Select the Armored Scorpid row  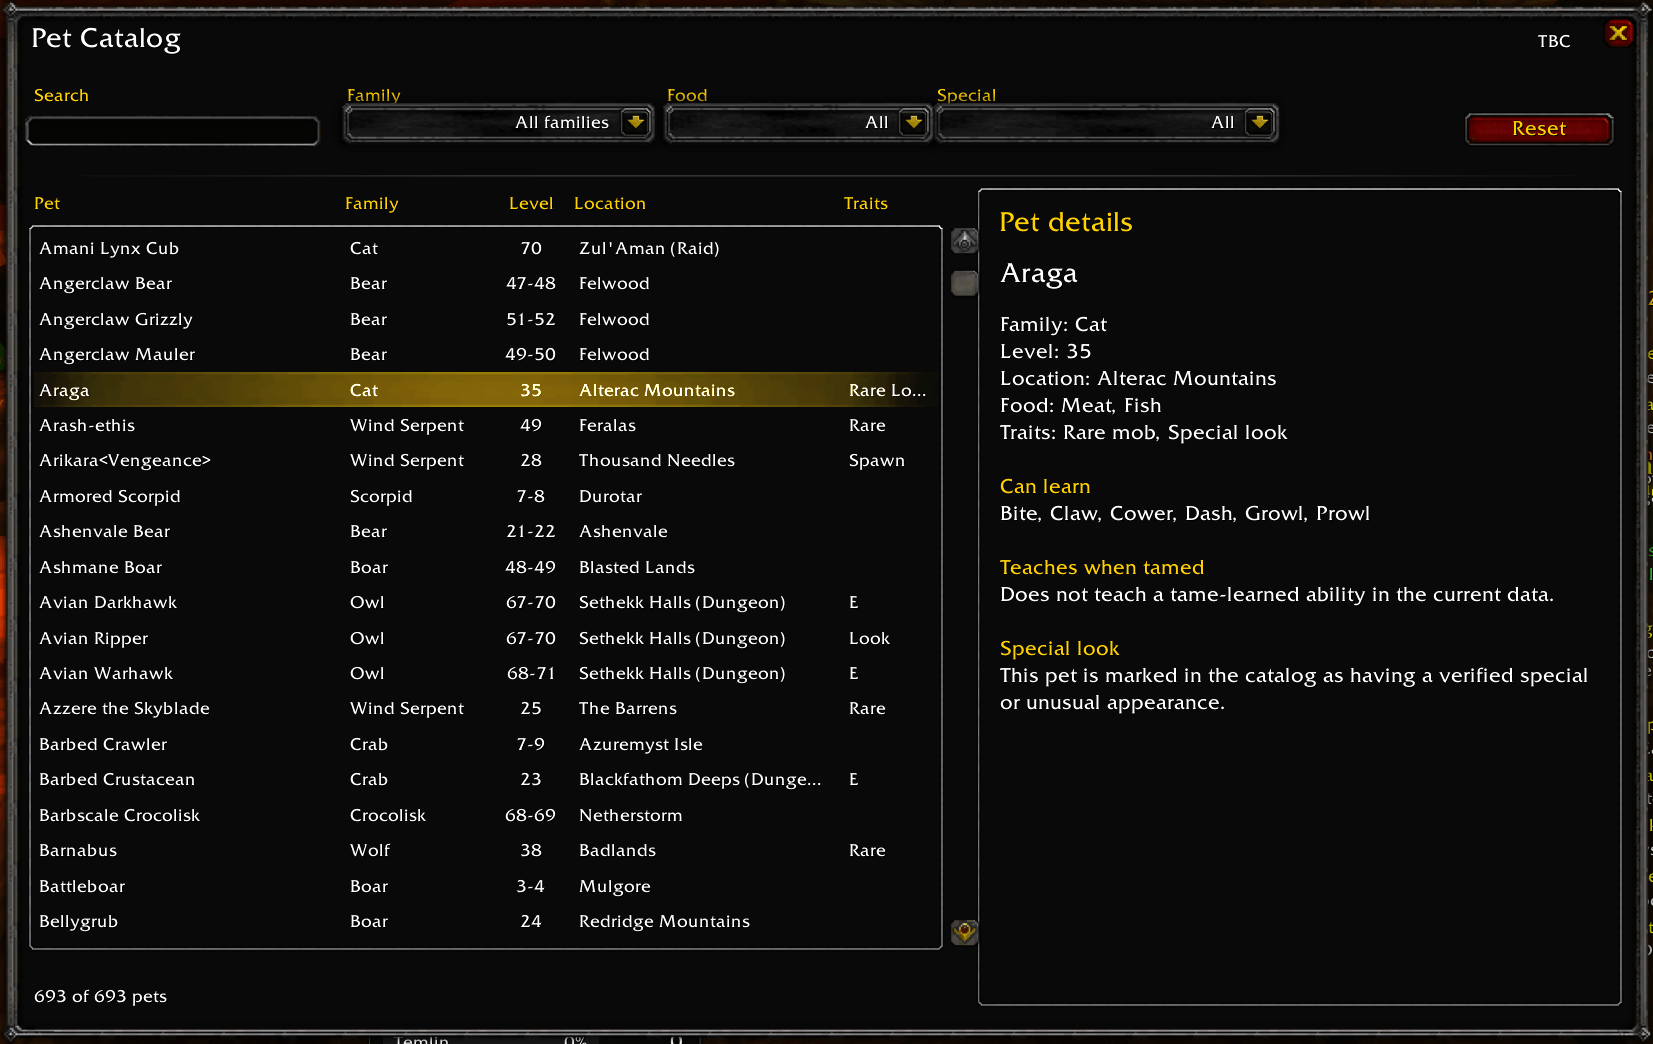tap(486, 496)
